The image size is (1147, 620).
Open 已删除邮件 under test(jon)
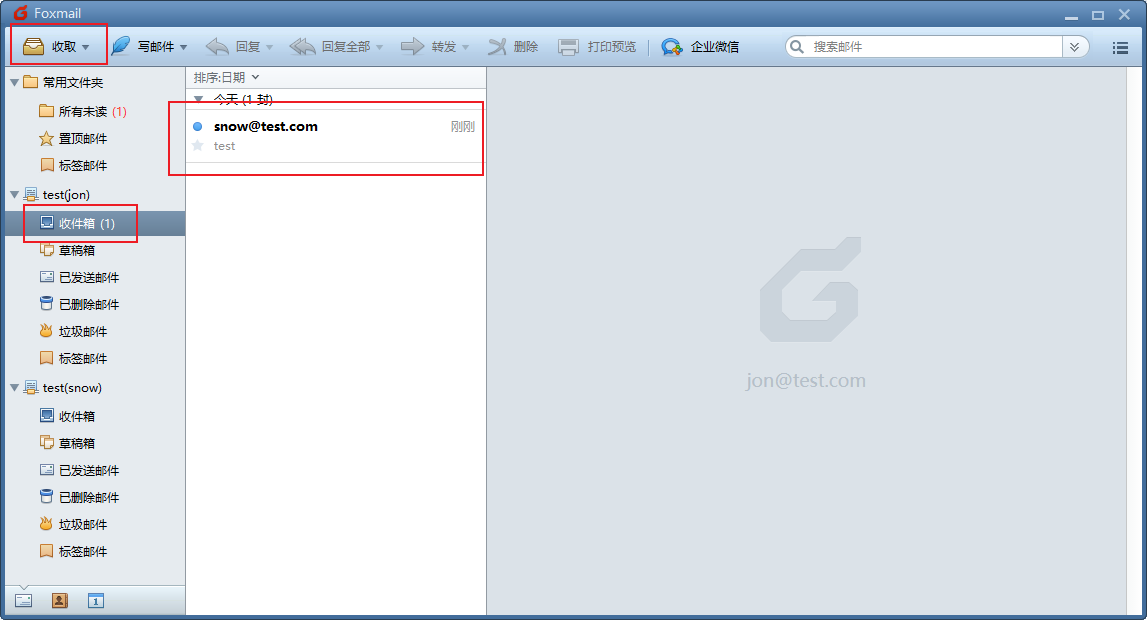[x=79, y=304]
